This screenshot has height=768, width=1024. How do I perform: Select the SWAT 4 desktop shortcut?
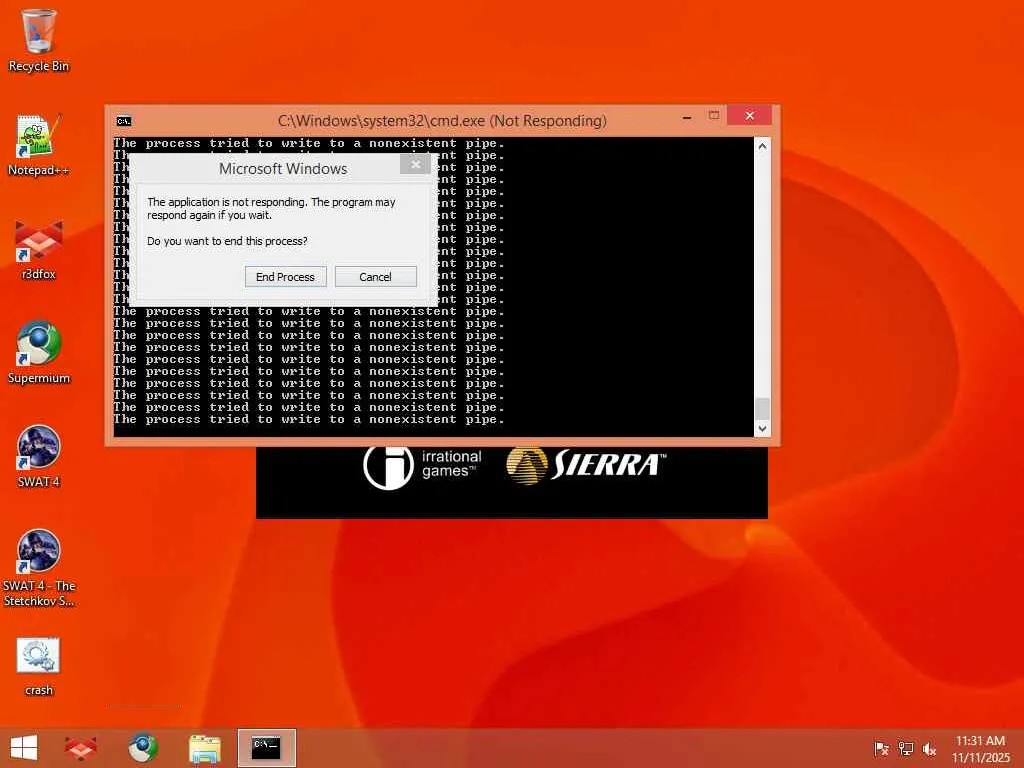[x=39, y=457]
